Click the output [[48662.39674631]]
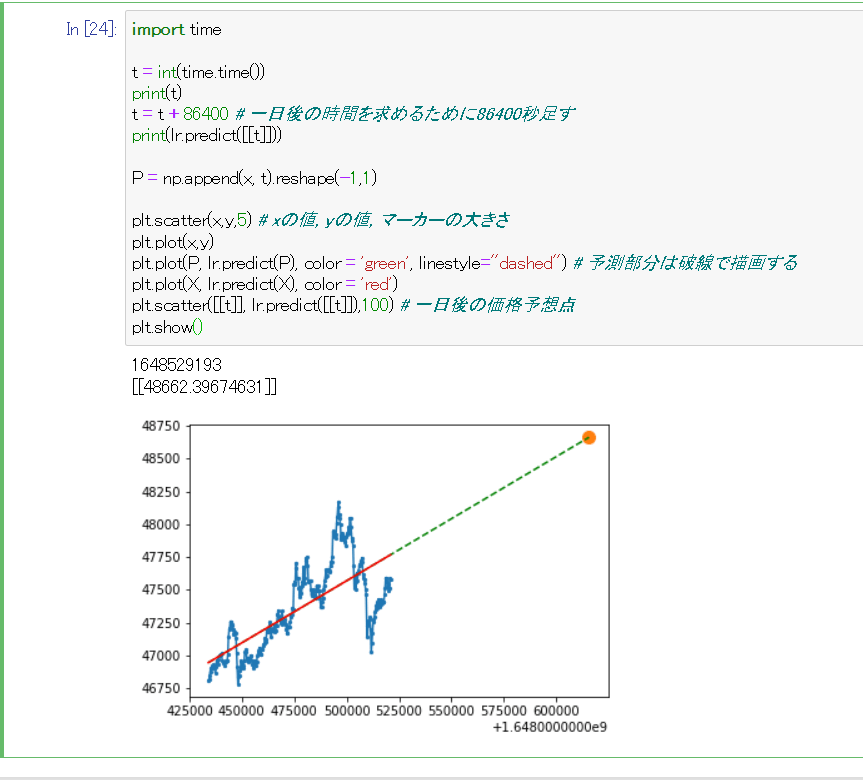This screenshot has height=780, width=863. pos(204,387)
